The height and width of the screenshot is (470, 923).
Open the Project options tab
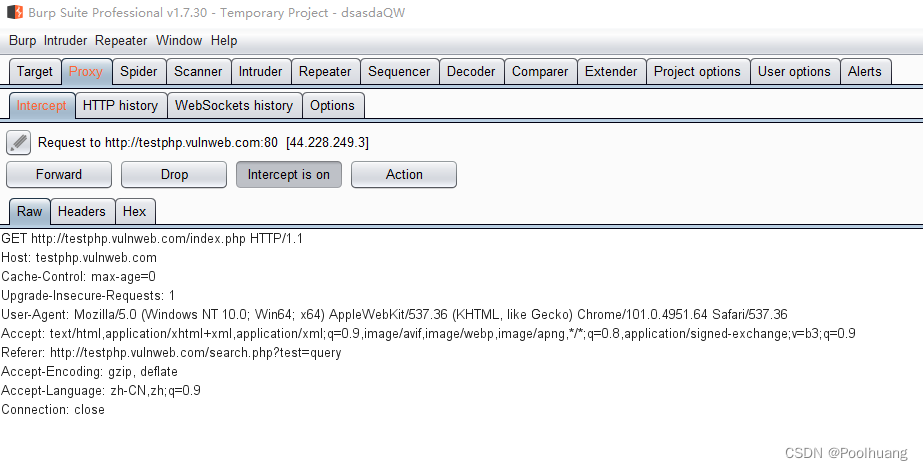(698, 71)
